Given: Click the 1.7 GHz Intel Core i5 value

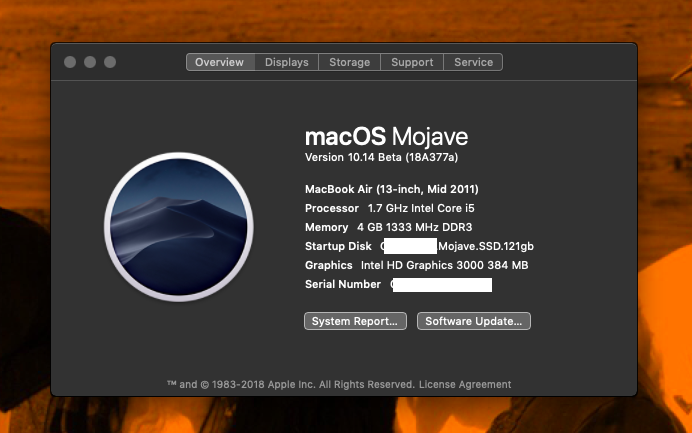Looking at the screenshot, I should click(x=421, y=208).
